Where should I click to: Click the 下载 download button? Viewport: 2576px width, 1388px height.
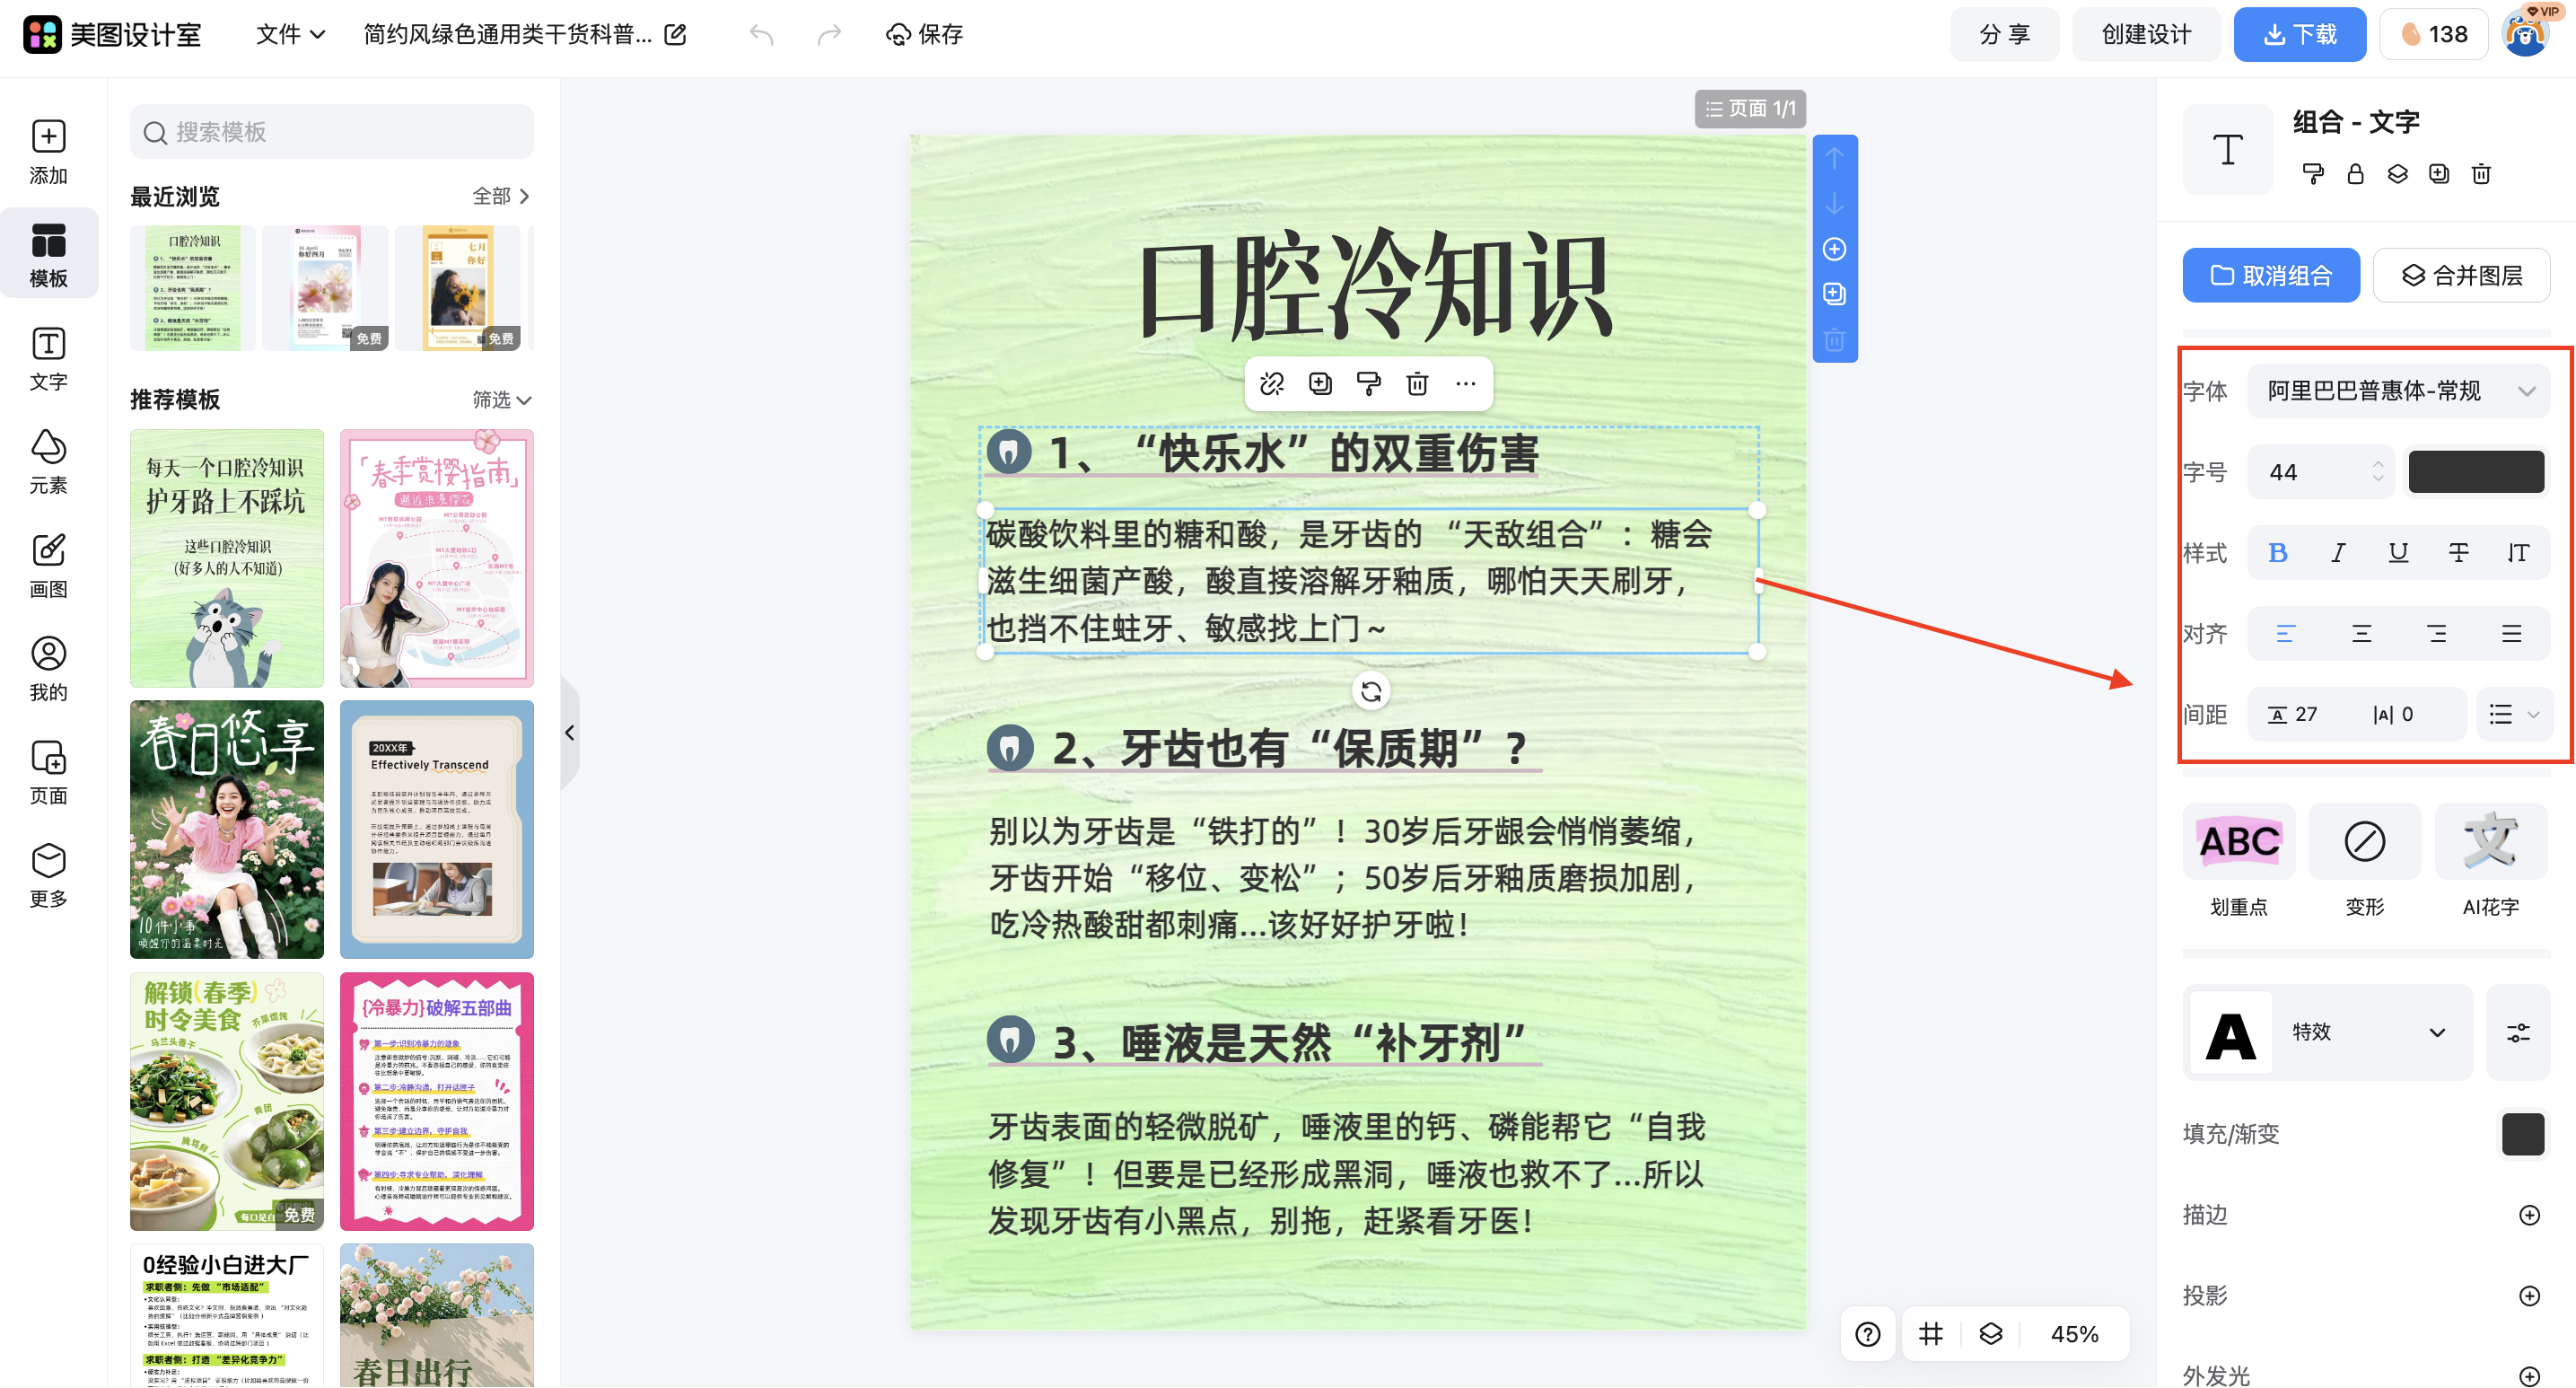pyautogui.click(x=2300, y=33)
